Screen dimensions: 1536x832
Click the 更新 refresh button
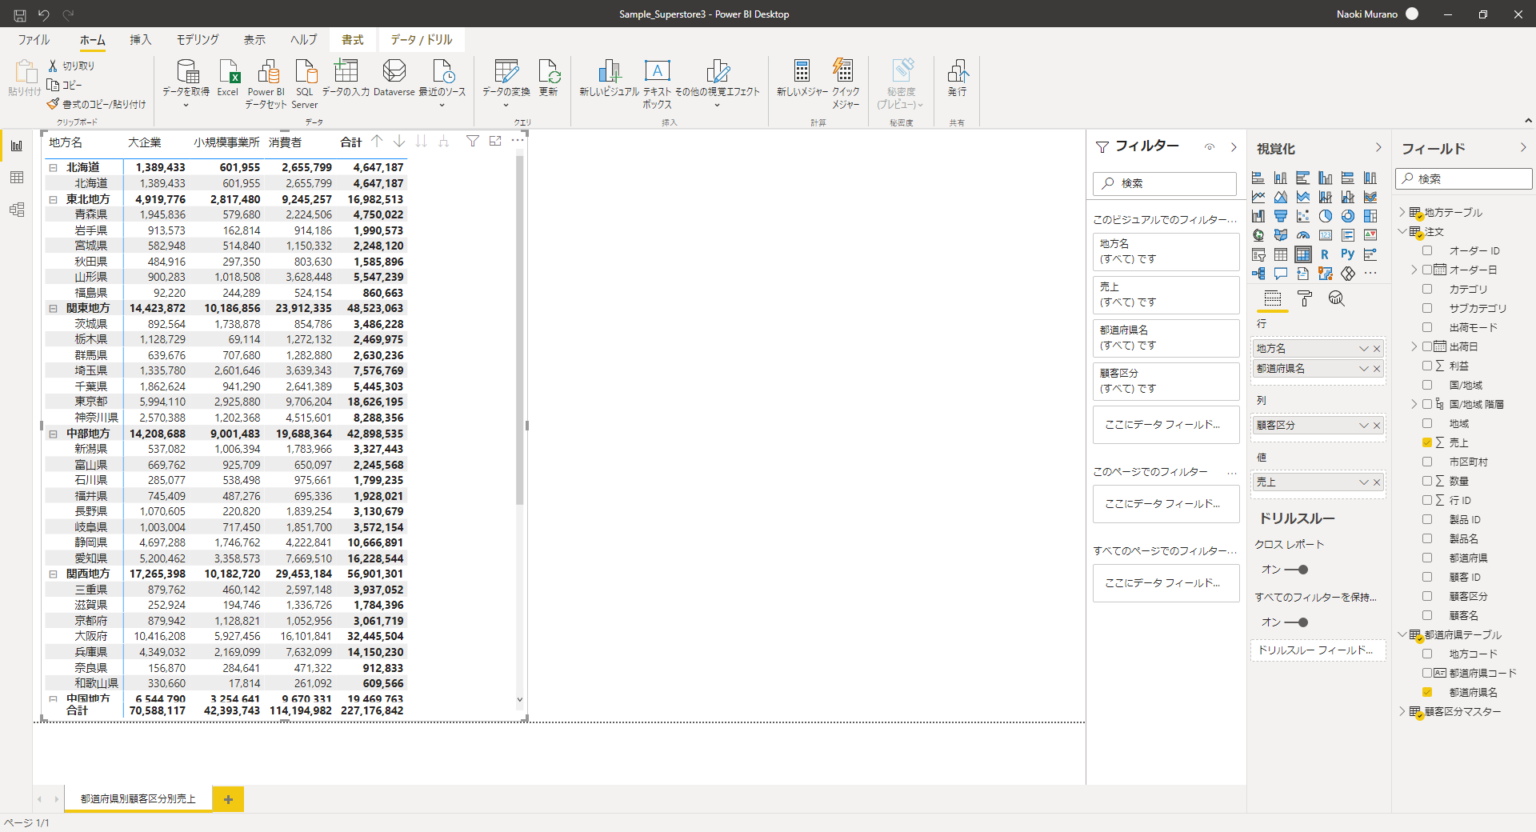(x=548, y=78)
